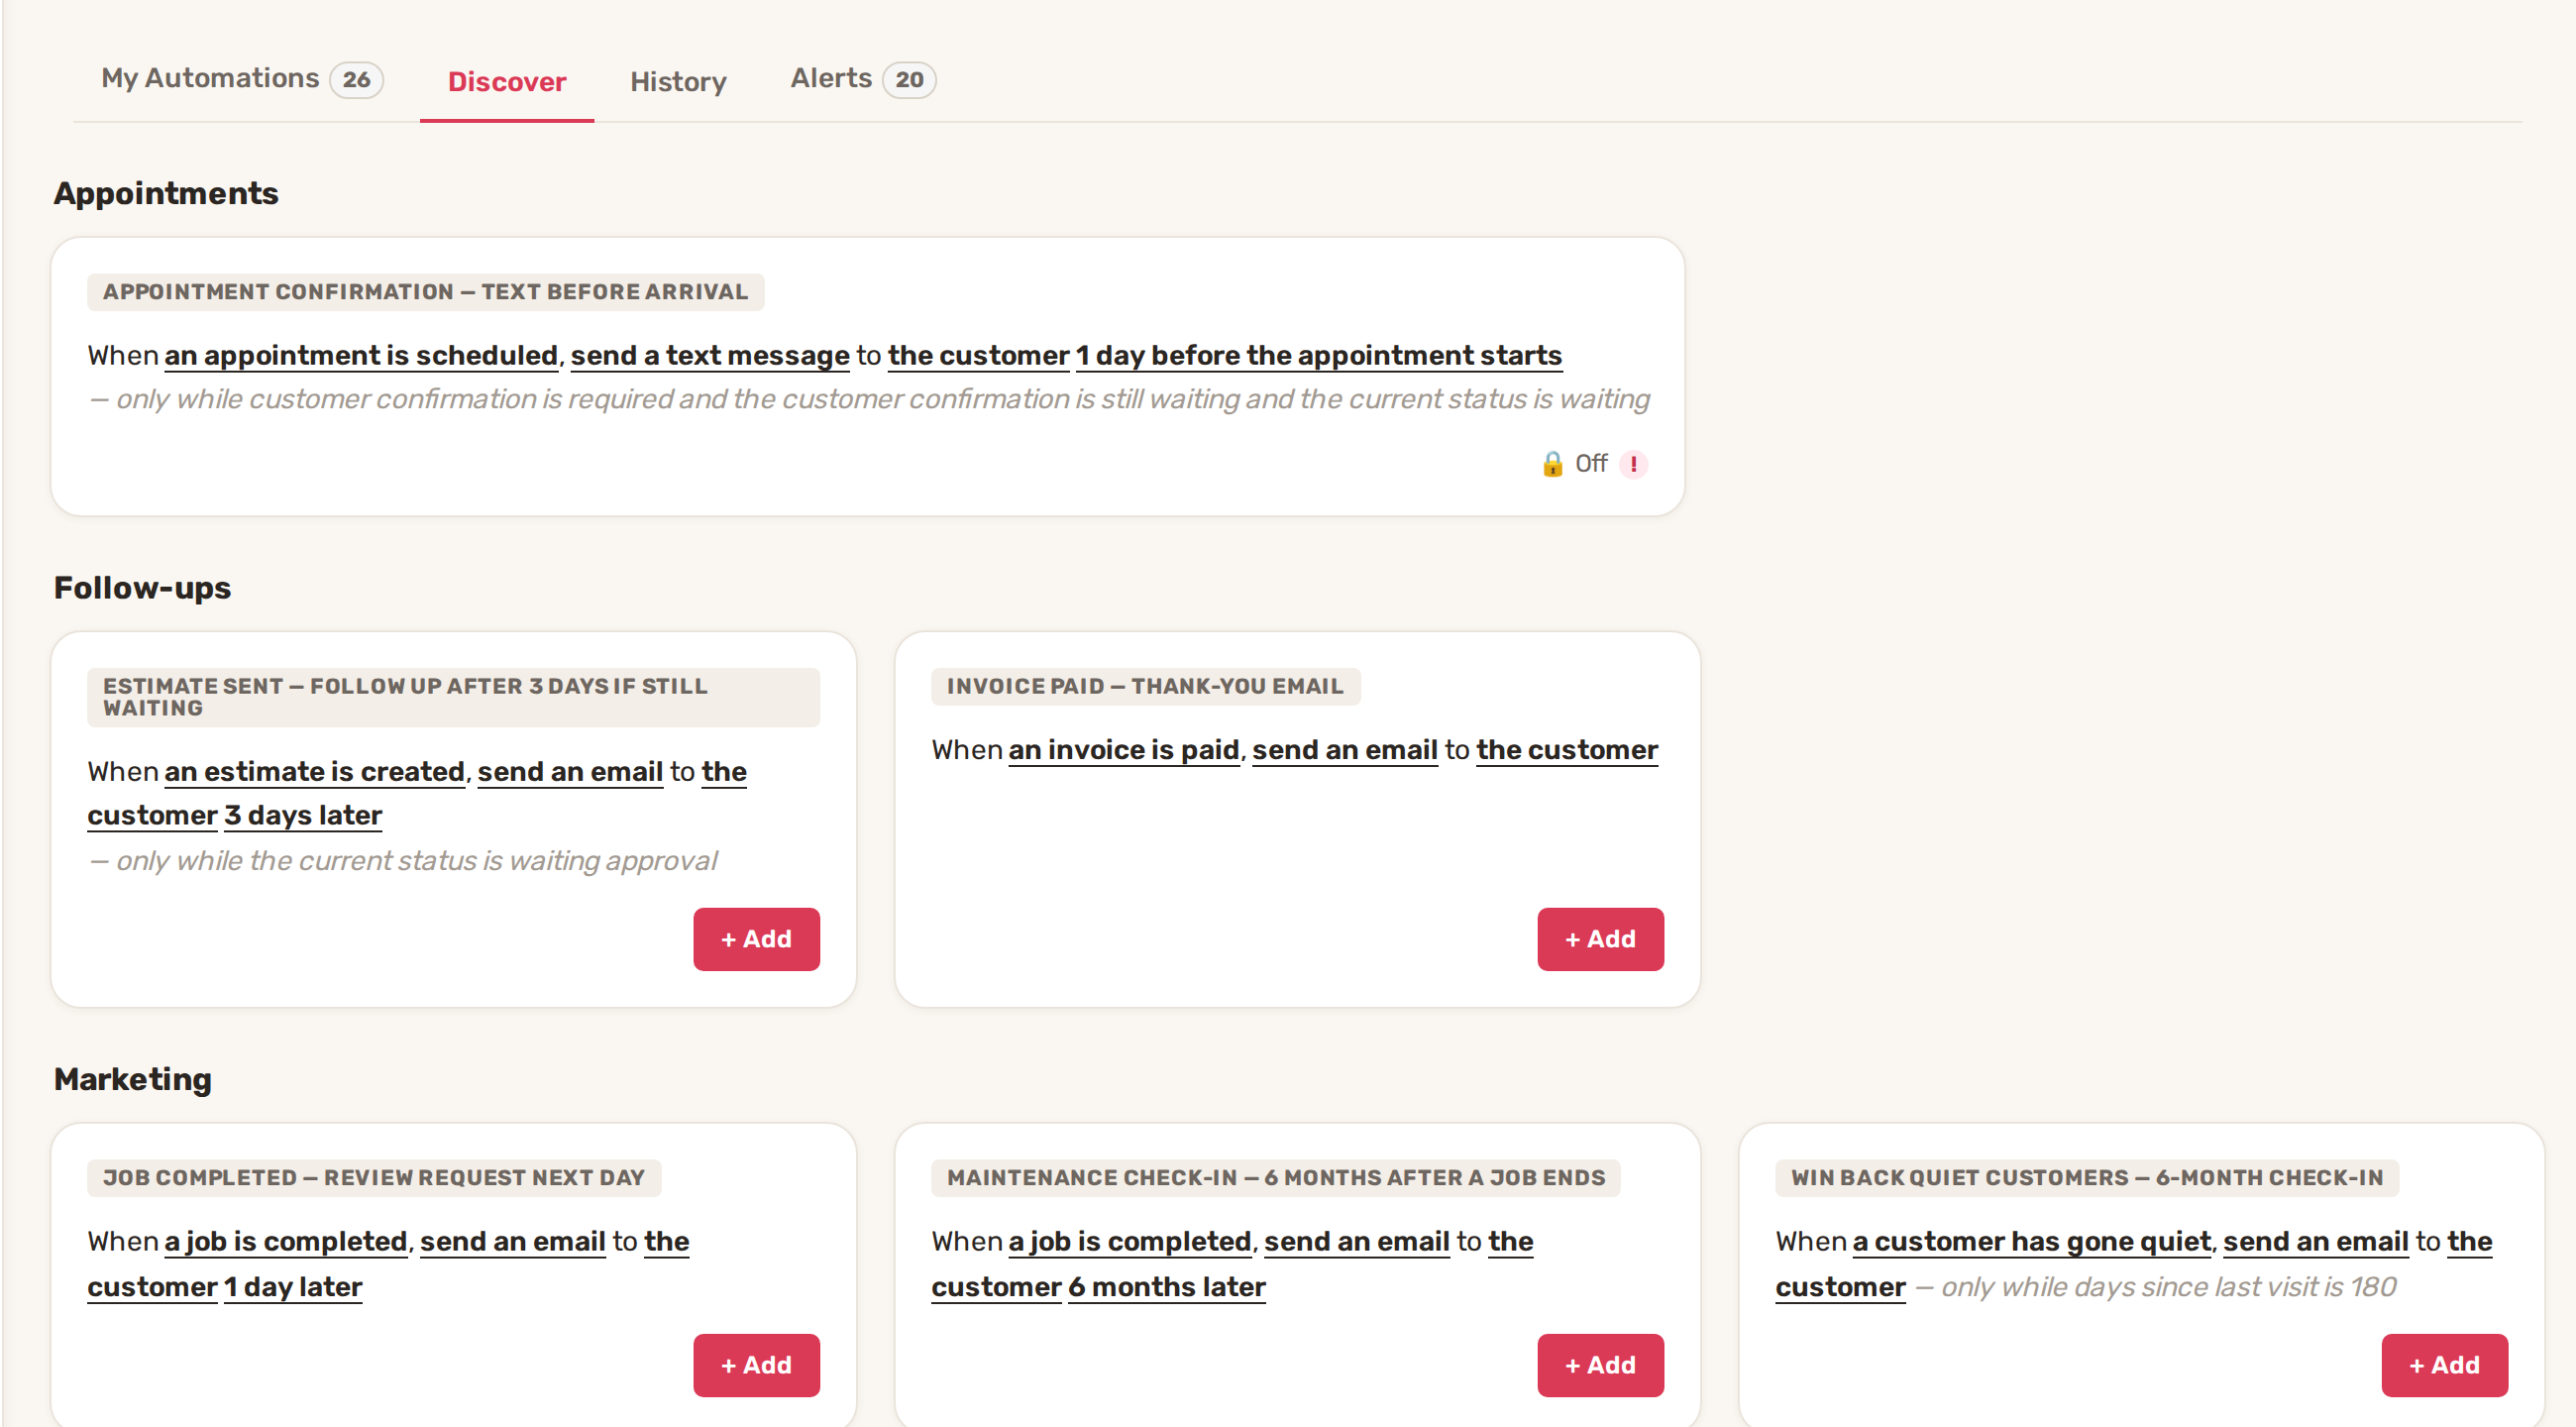Click the 26 count badge on My Automations

(356, 80)
